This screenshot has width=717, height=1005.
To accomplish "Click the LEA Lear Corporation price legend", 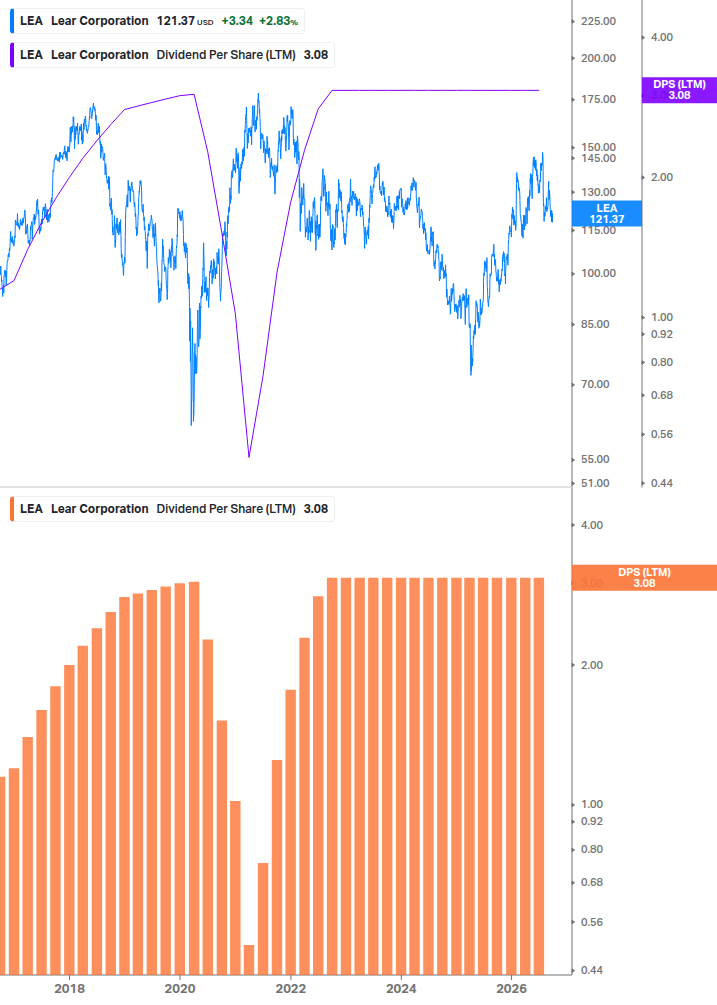I will tap(157, 21).
